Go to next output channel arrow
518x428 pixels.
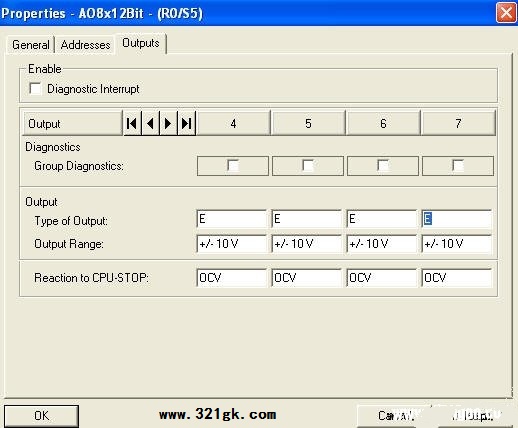[168, 124]
